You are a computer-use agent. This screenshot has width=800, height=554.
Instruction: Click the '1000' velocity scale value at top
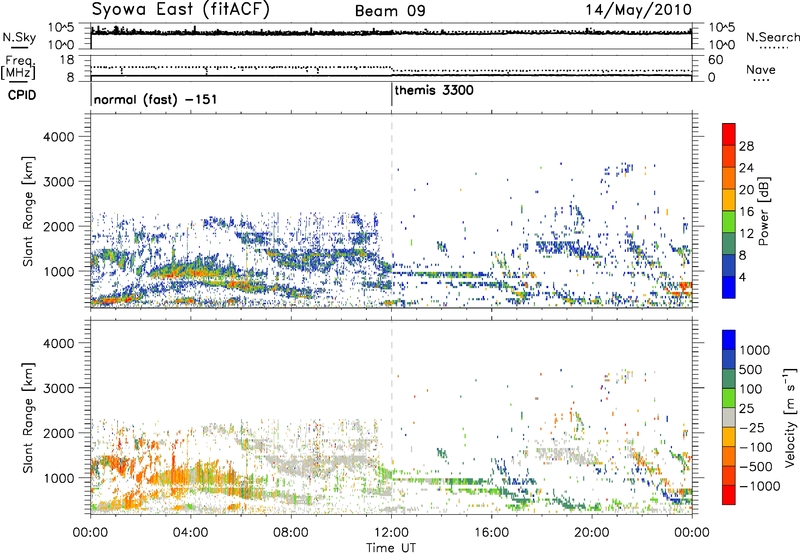pyautogui.click(x=755, y=350)
